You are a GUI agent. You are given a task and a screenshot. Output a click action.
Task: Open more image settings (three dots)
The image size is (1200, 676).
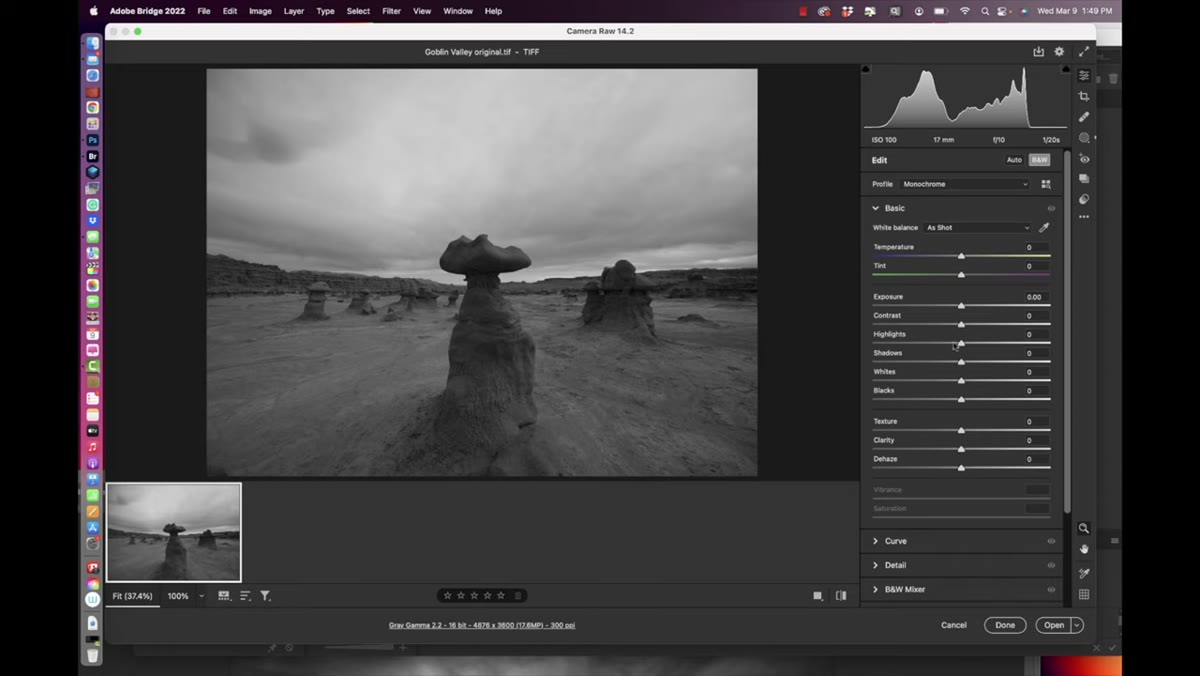pyautogui.click(x=1084, y=217)
